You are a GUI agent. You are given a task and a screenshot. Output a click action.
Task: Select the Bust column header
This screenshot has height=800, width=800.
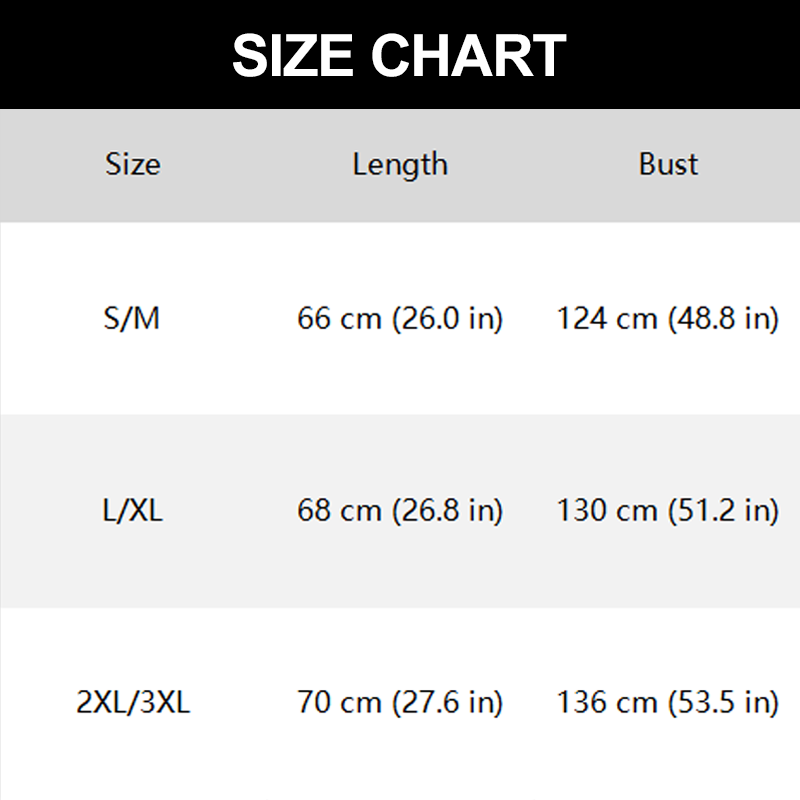[x=668, y=164]
